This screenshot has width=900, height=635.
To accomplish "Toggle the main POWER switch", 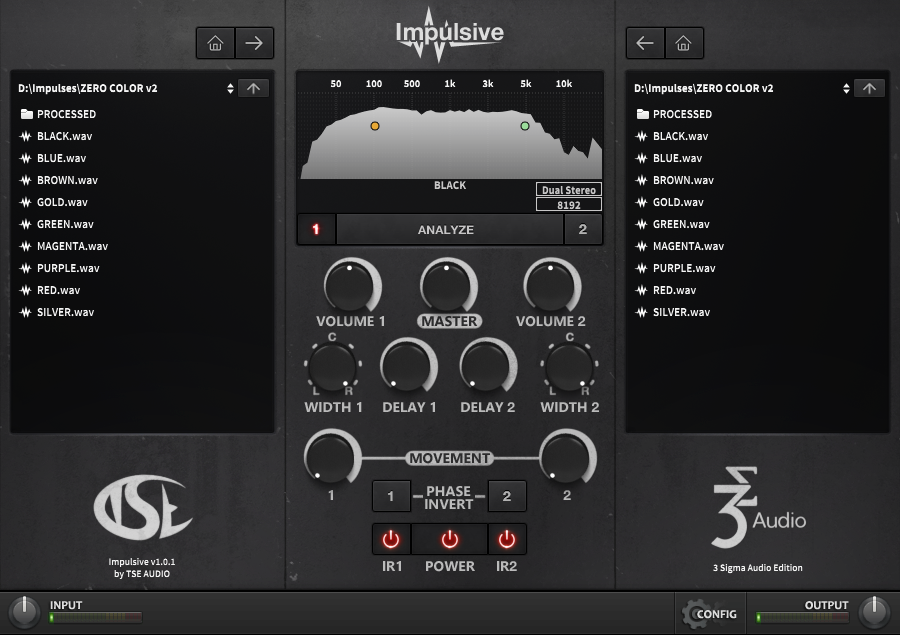I will click(449, 539).
